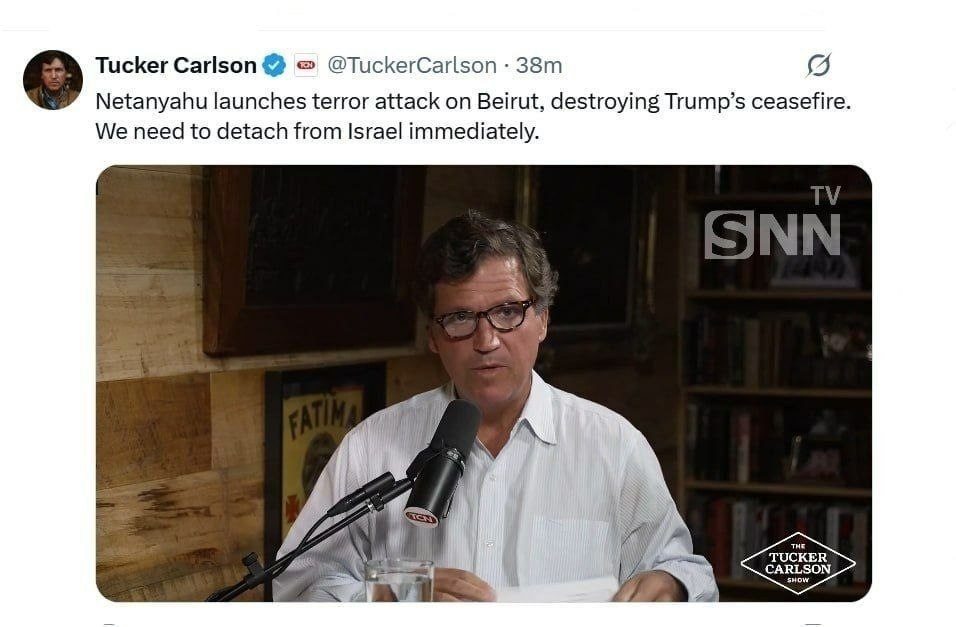Open the Tucker Carlson display name
The height and width of the screenshot is (627, 956).
pos(176,66)
